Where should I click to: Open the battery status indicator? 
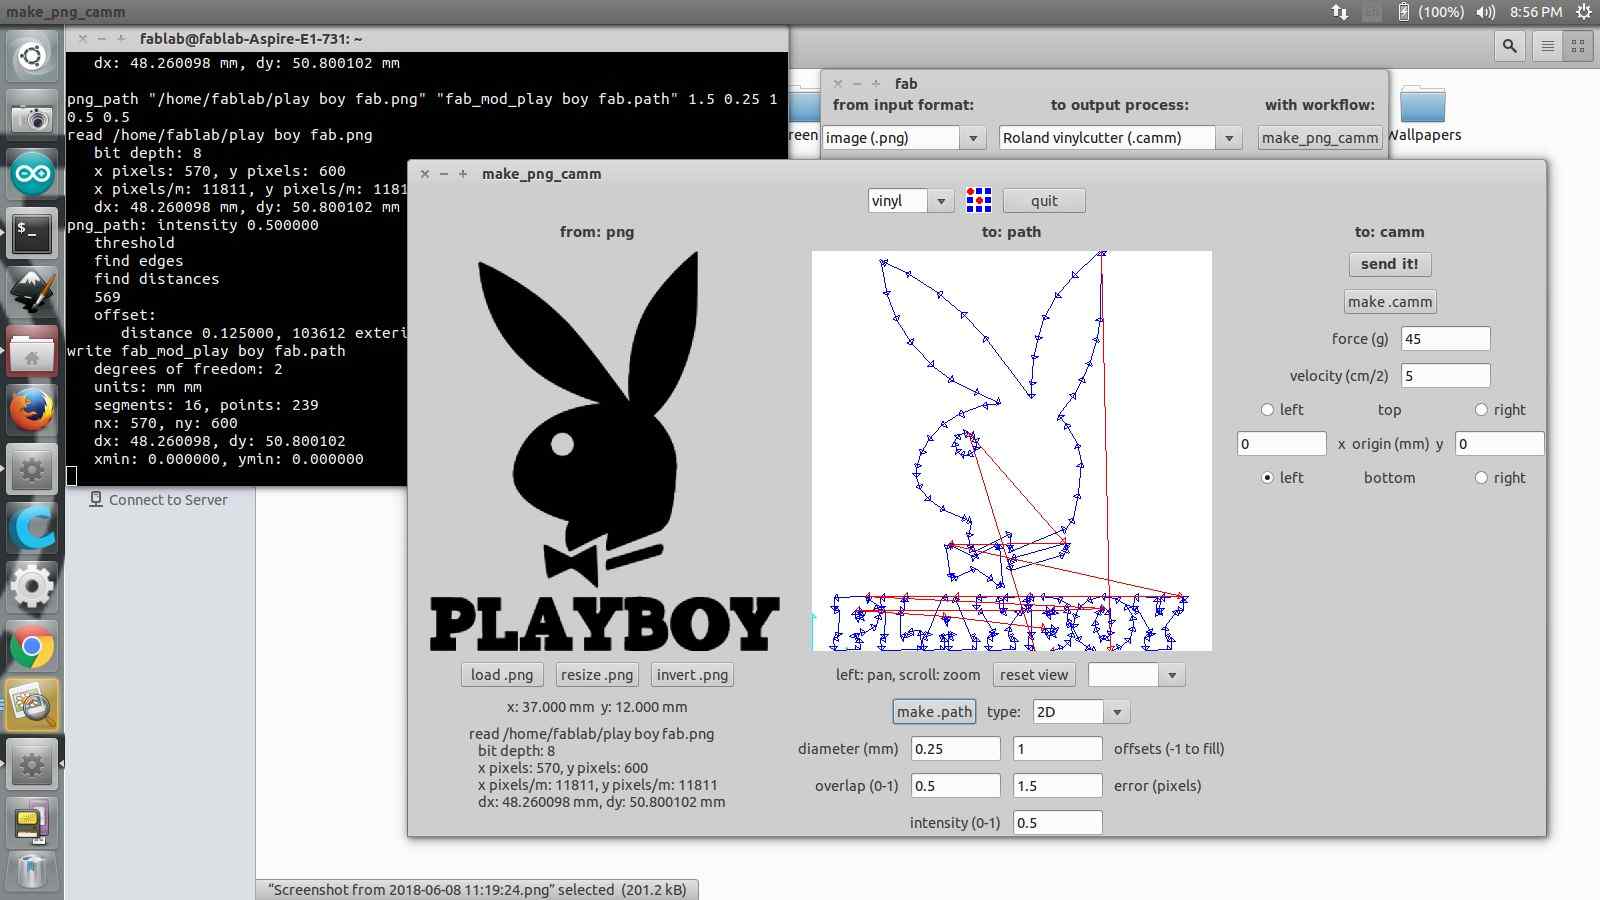coord(1430,12)
